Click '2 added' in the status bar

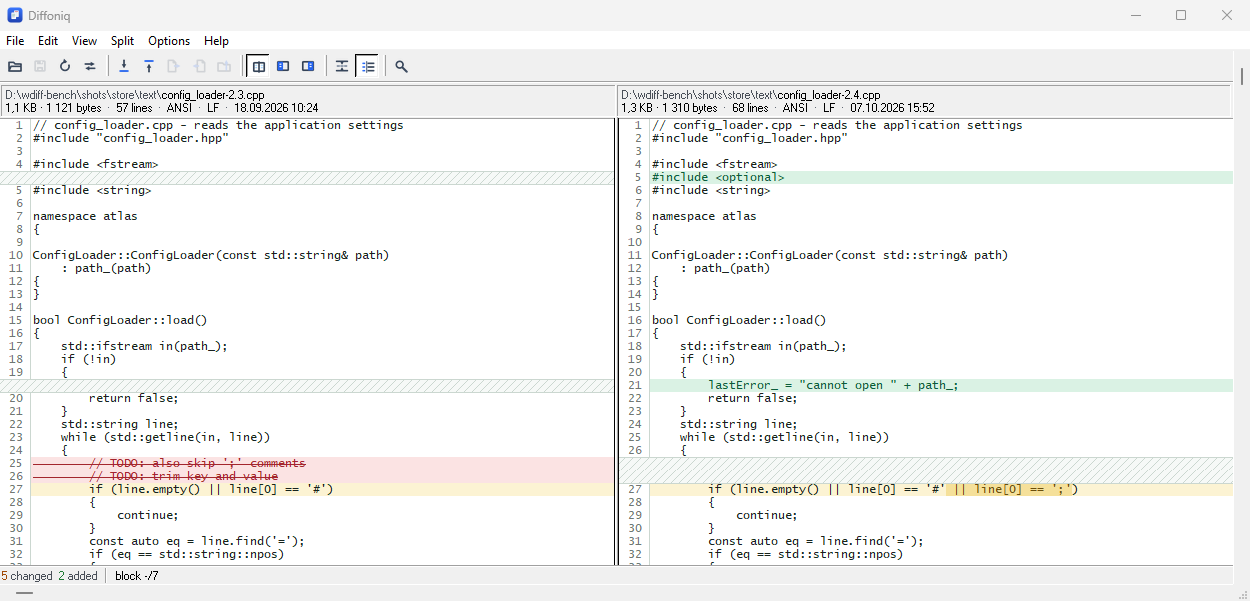tap(78, 576)
